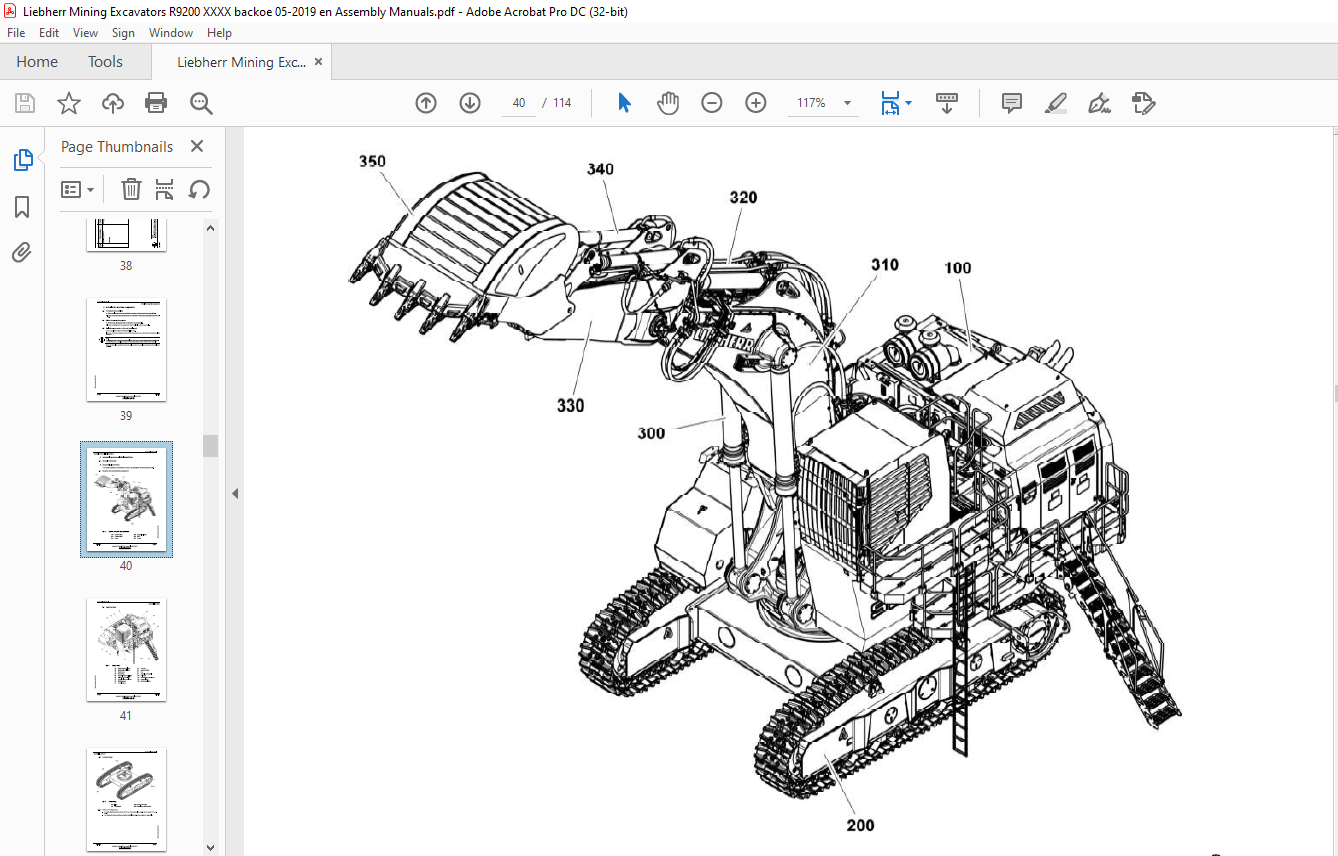The height and width of the screenshot is (856, 1338).
Task: Rotate pages icon in thumbnails panel
Action: (x=199, y=189)
